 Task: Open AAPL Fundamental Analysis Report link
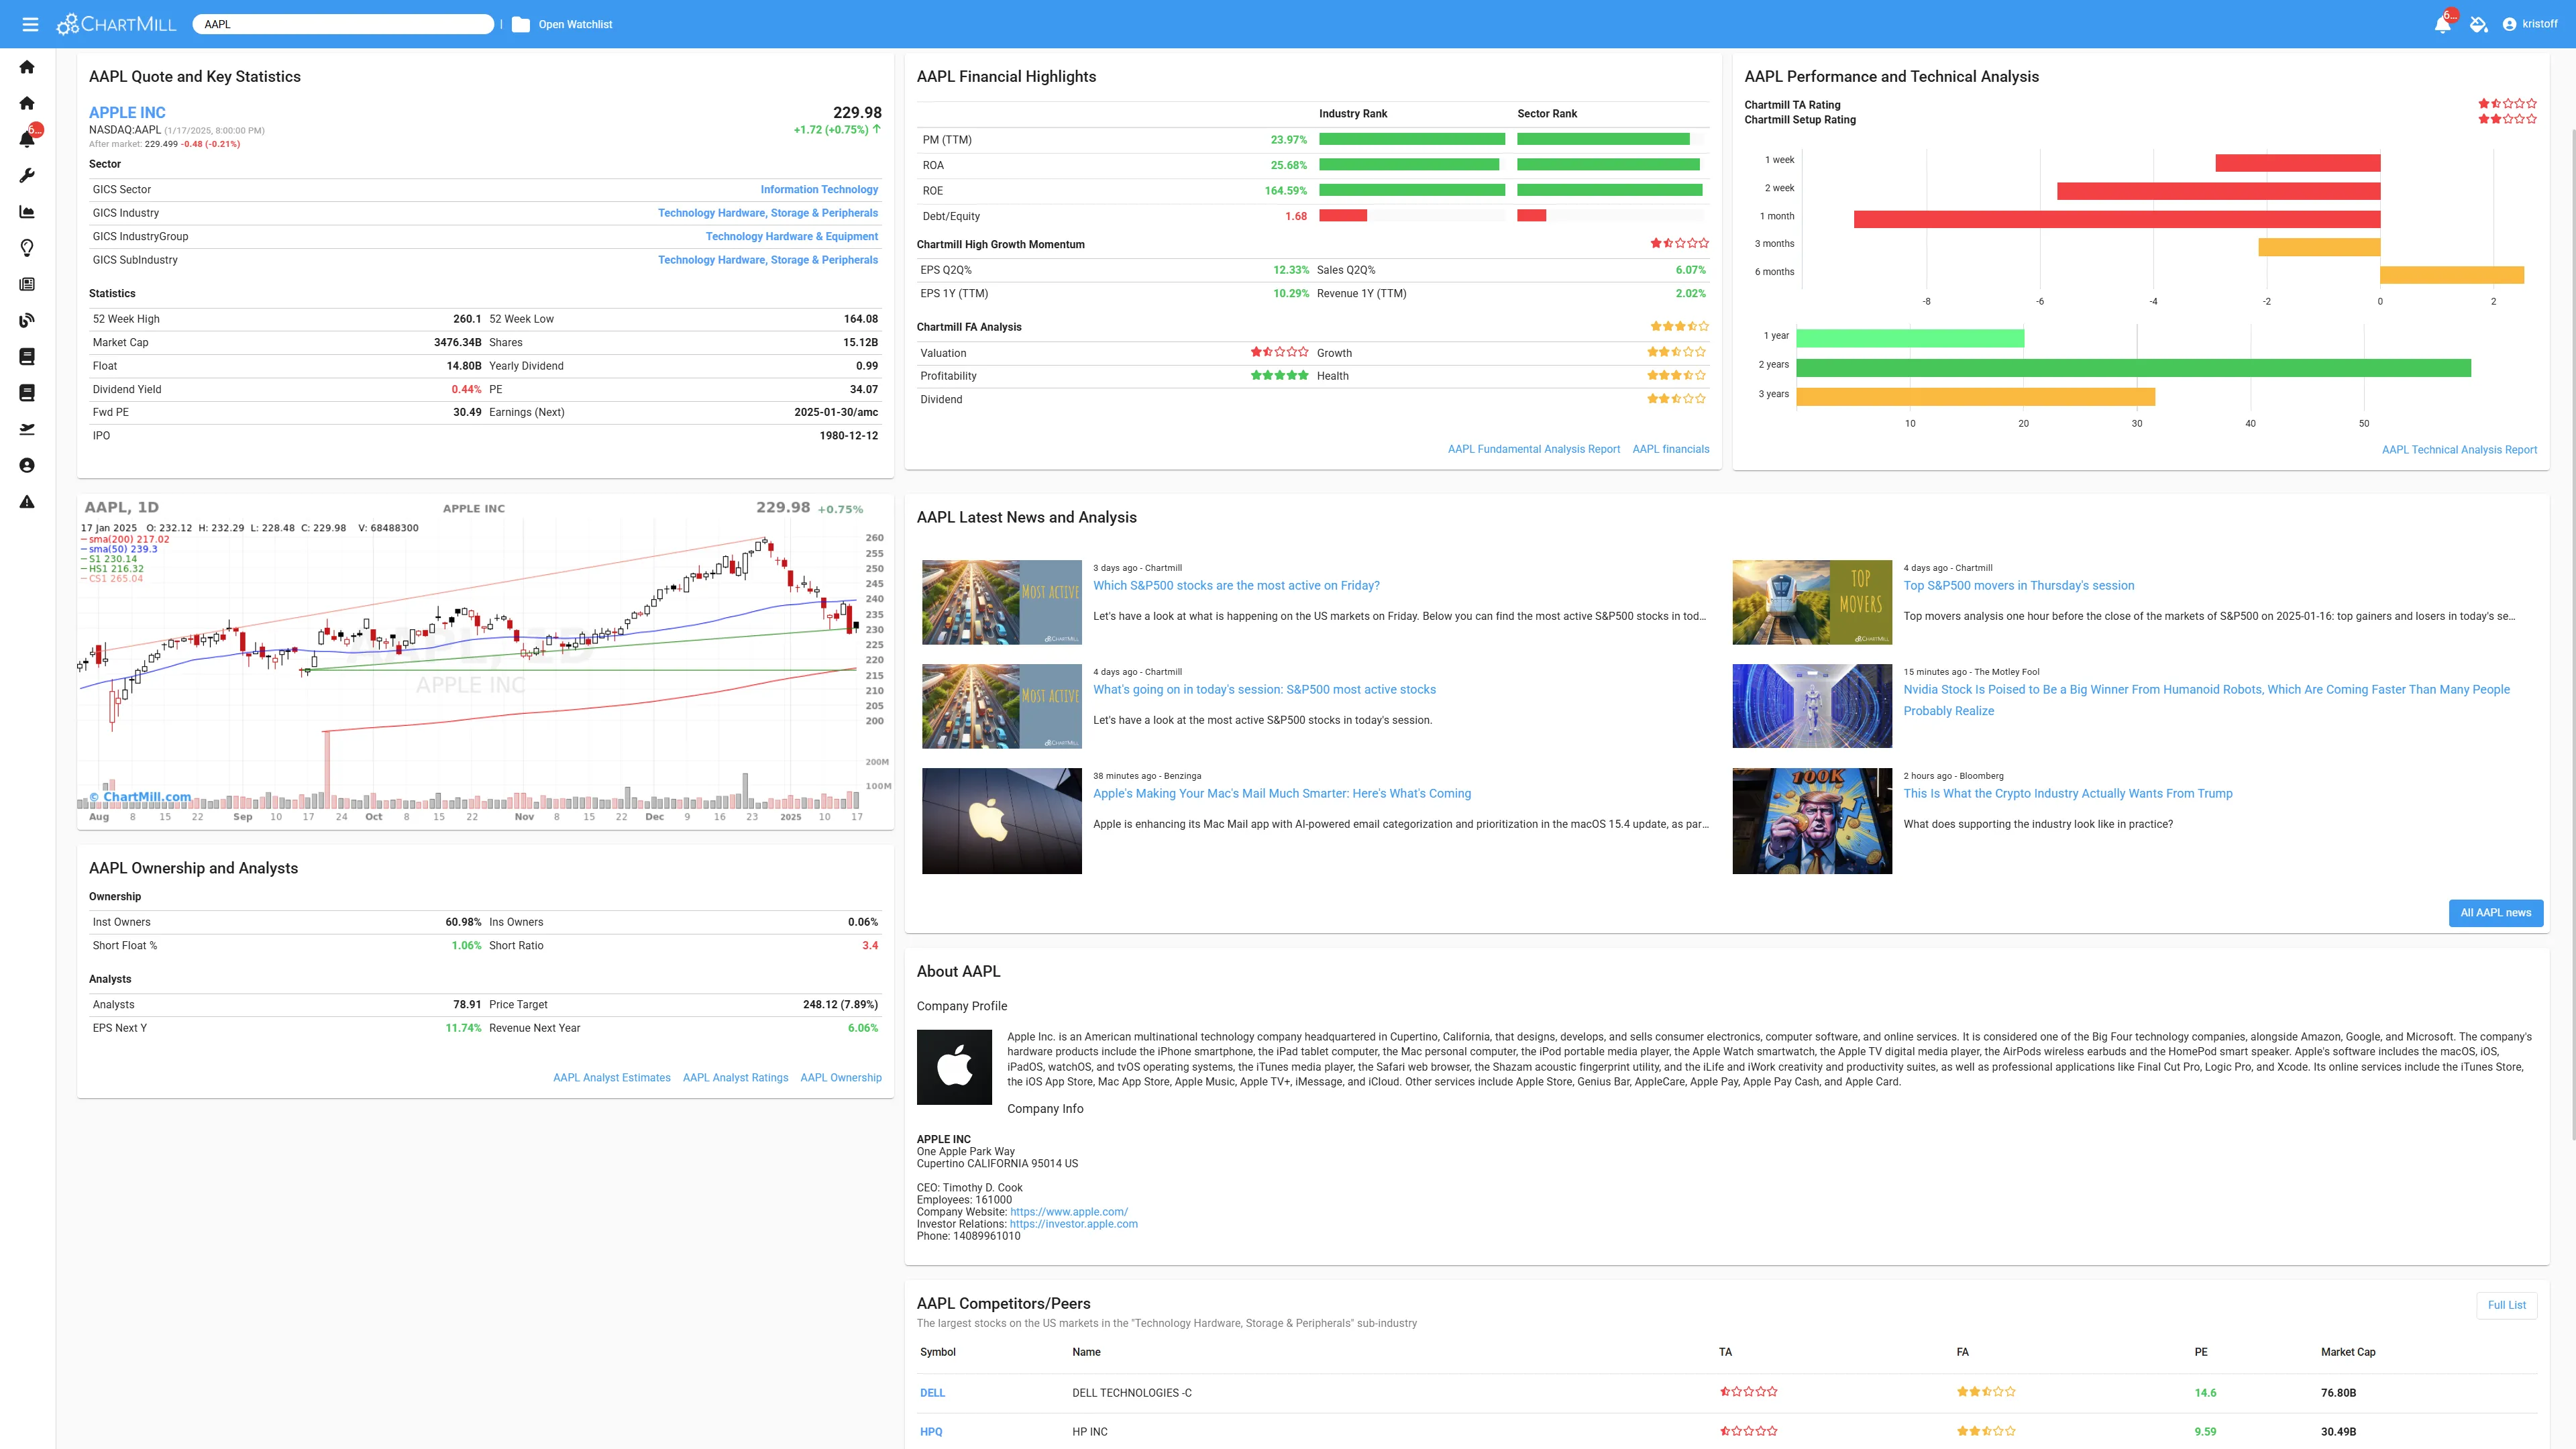click(1533, 449)
